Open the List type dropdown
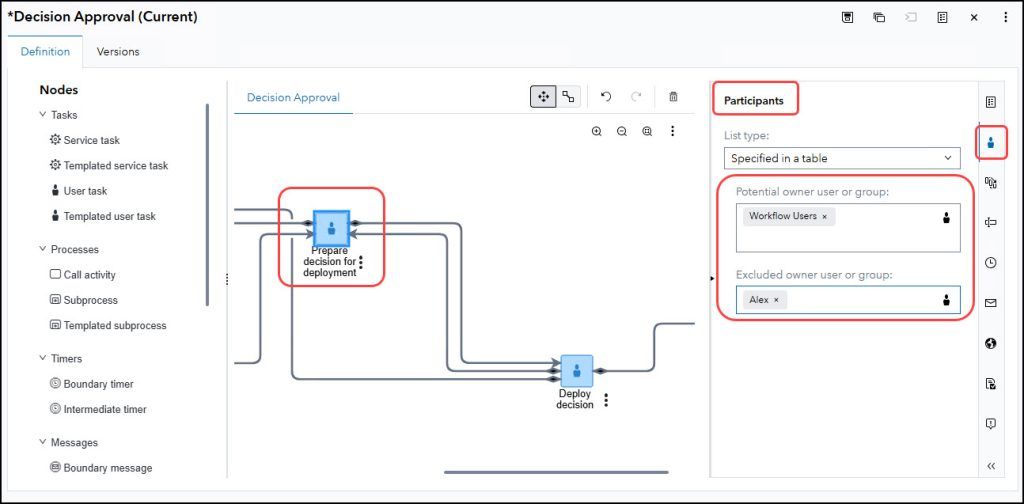Viewport: 1024px width, 504px height. 842,158
